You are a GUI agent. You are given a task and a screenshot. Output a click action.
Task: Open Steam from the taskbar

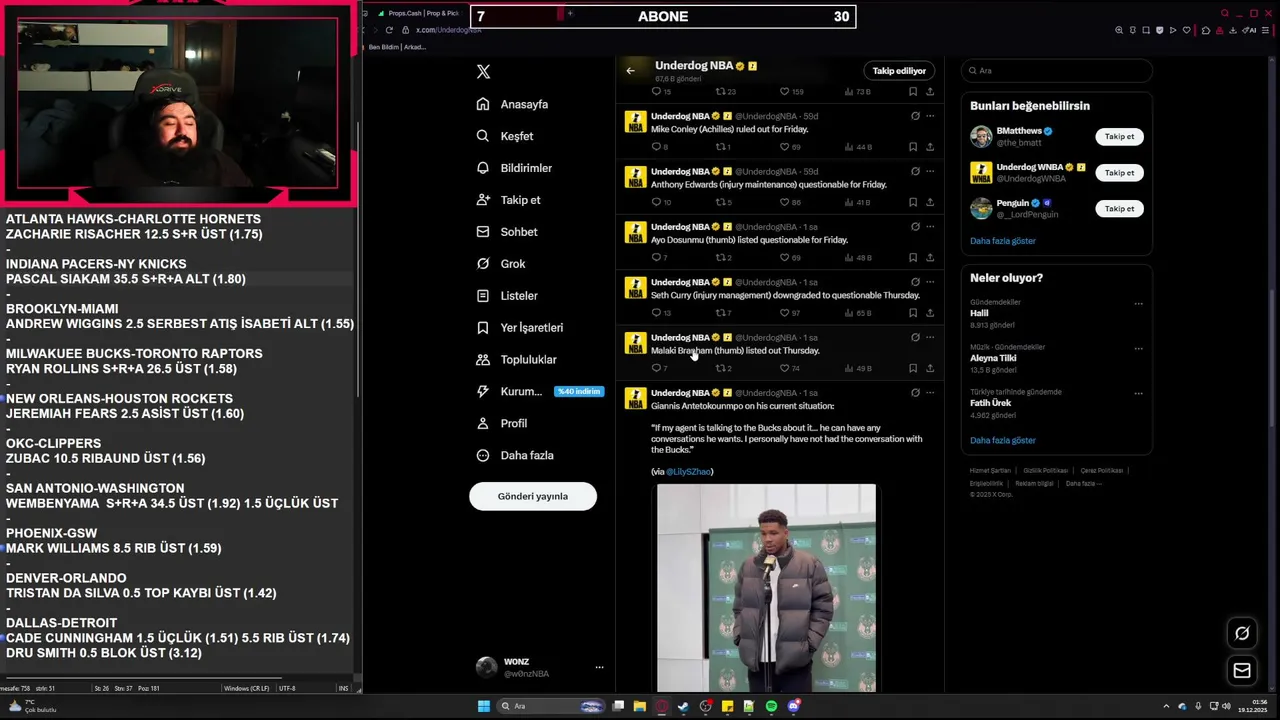683,706
